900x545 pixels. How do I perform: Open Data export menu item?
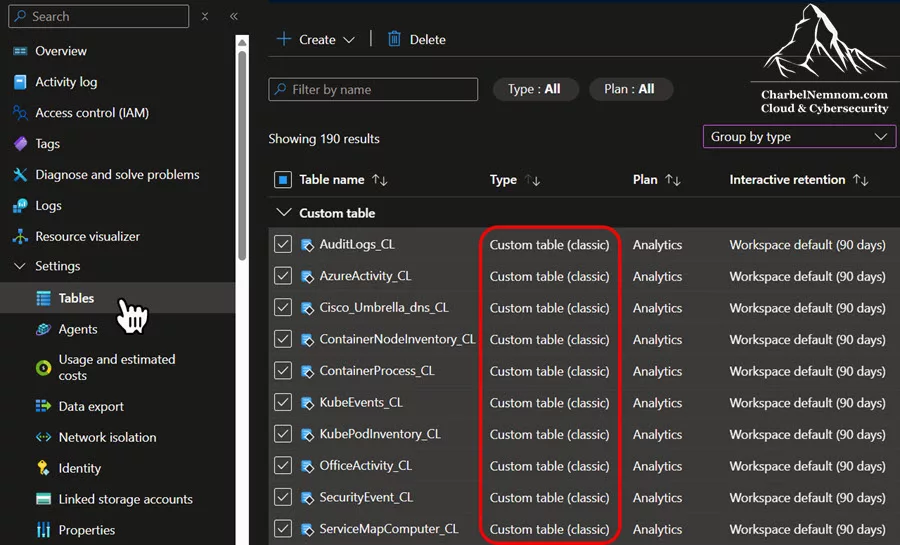coord(91,406)
